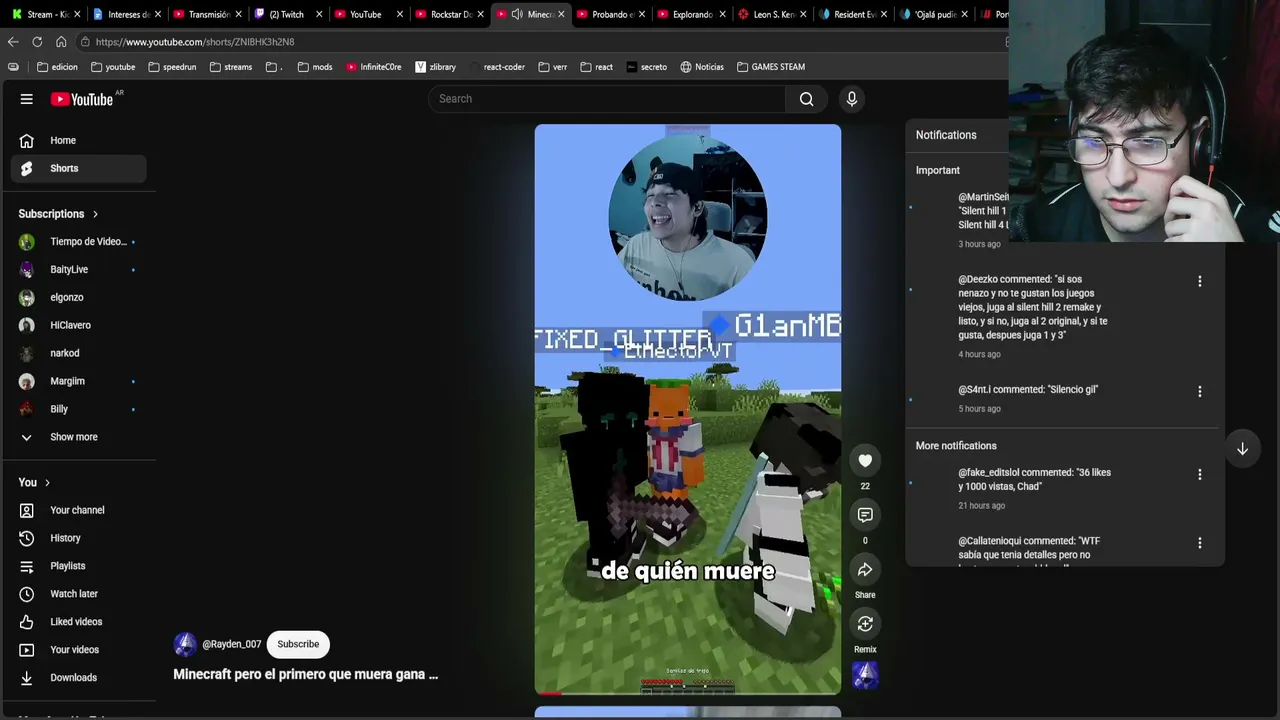1280x720 pixels.
Task: Open the @Rayden_007 channel handle
Action: tap(231, 645)
